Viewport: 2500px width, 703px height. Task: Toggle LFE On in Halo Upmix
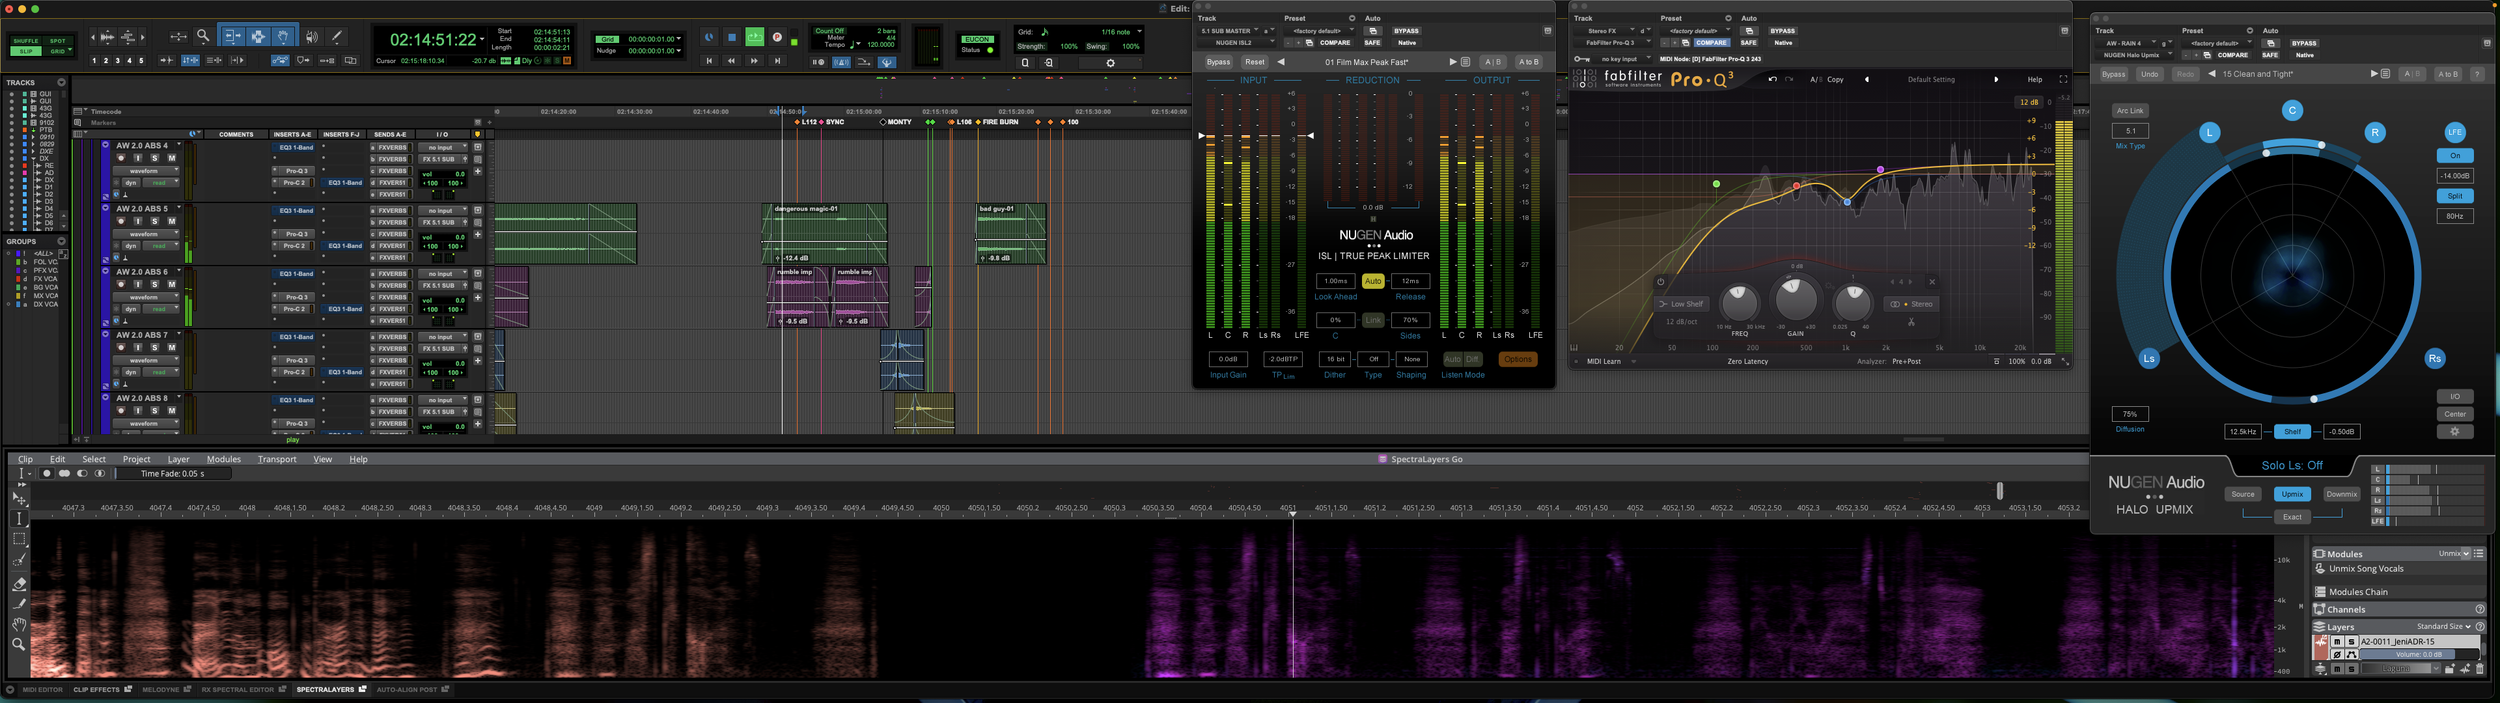pos(2454,155)
